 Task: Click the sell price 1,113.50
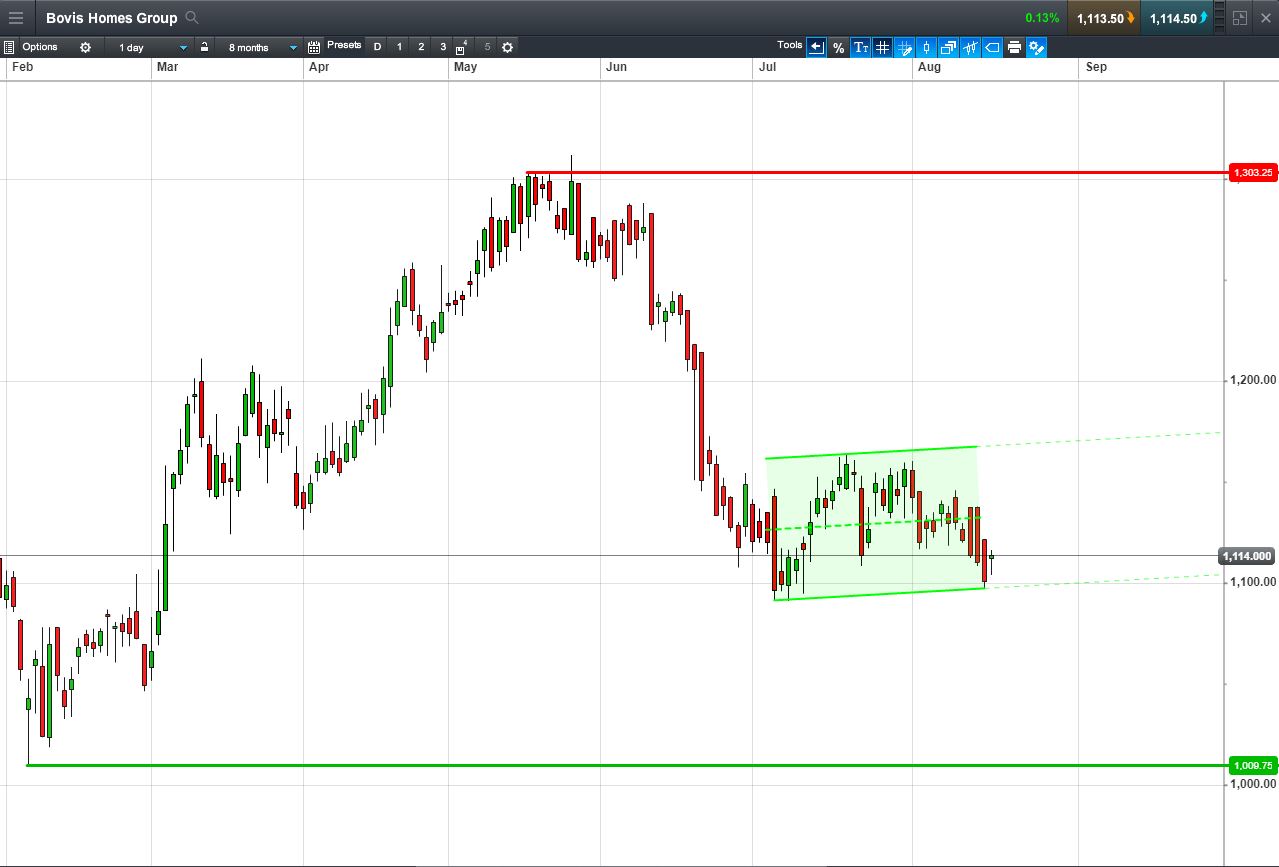(1104, 18)
